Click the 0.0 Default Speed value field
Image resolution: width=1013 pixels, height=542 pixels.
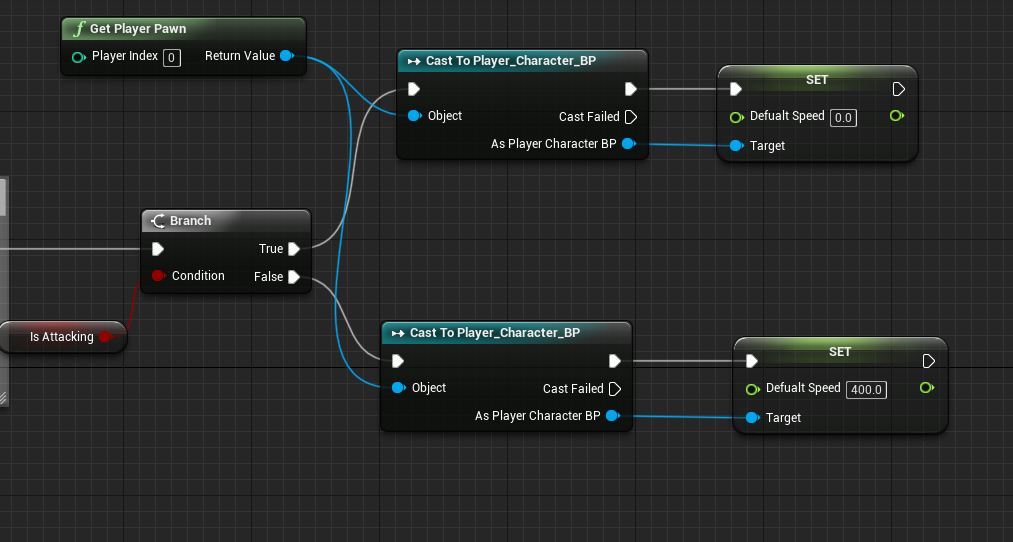(843, 117)
